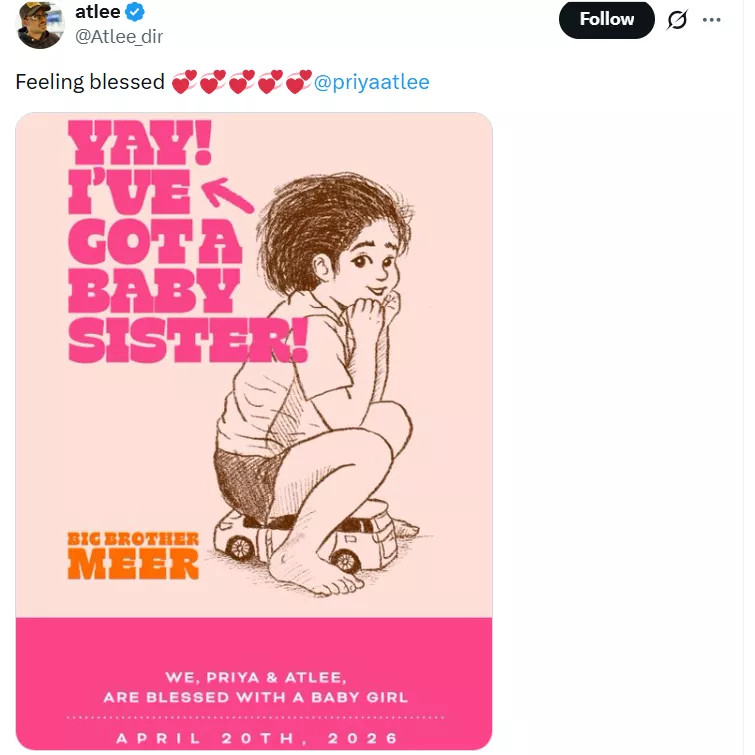Click the "Feeling blessed" tweet text
This screenshot has width=755, height=755.
(x=90, y=82)
